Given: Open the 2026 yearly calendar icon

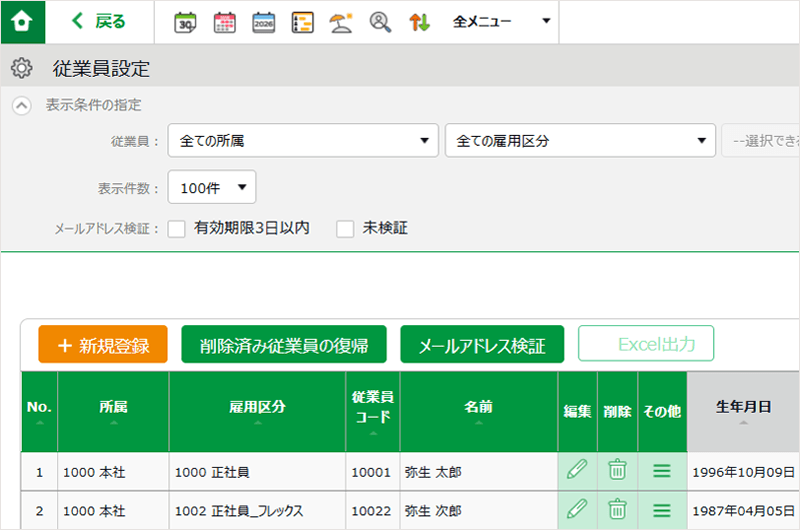Looking at the screenshot, I should 264,22.
